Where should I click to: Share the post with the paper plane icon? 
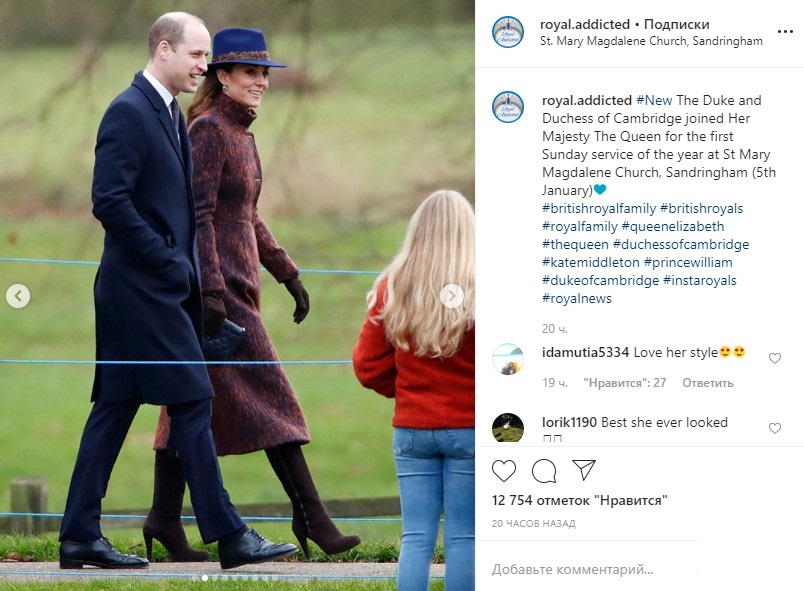click(584, 470)
